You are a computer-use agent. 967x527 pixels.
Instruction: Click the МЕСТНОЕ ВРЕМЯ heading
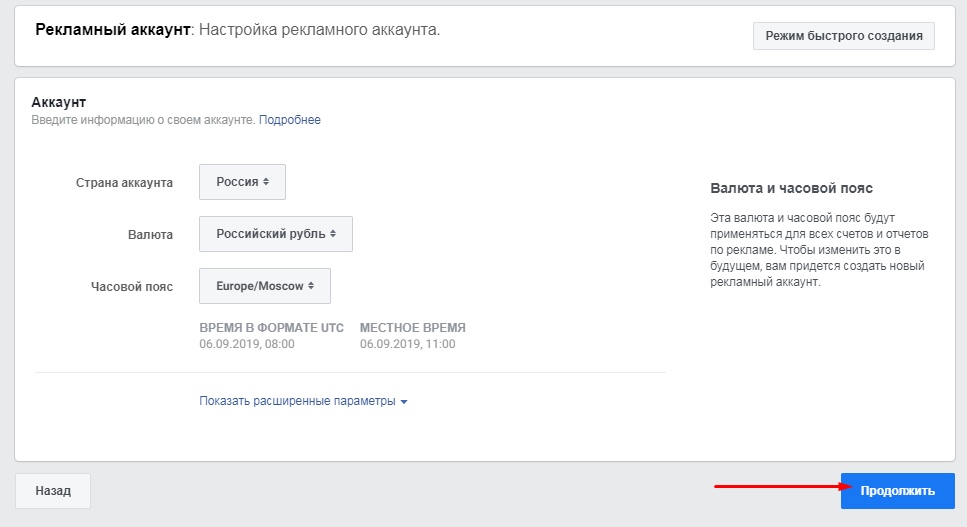coord(412,328)
